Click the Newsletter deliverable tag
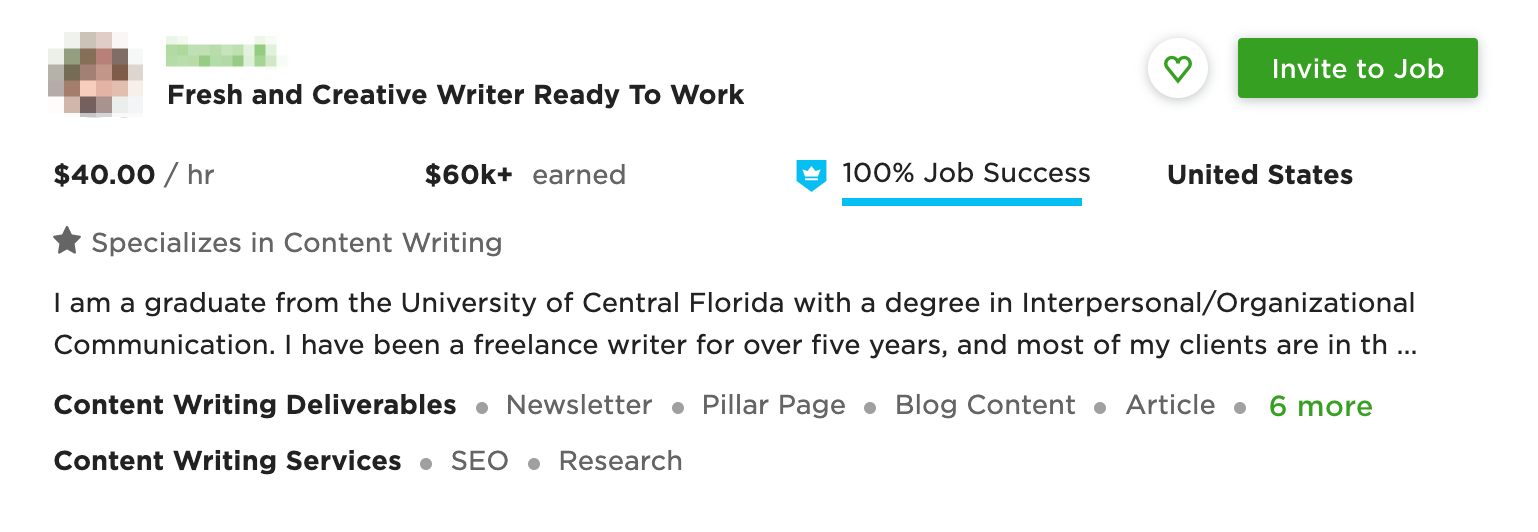The width and height of the screenshot is (1538, 532). tap(579, 405)
